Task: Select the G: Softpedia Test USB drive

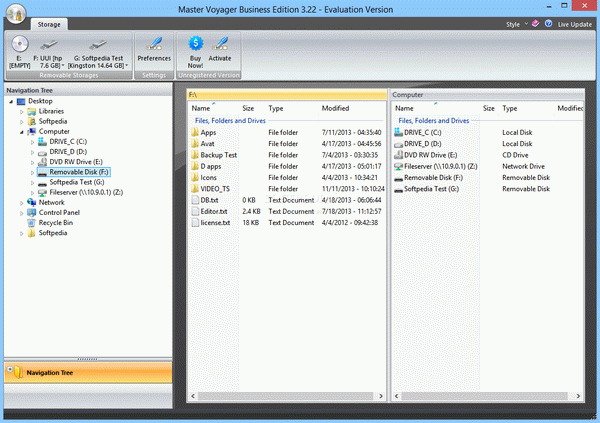Action: pyautogui.click(x=99, y=47)
